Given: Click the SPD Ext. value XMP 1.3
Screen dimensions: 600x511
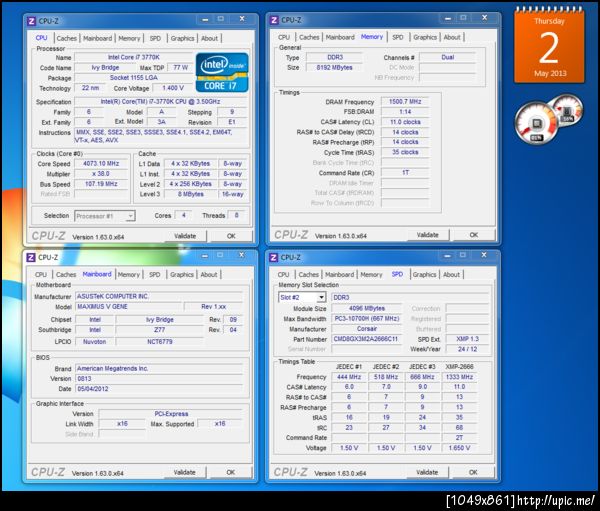Looking at the screenshot, I should [x=467, y=339].
